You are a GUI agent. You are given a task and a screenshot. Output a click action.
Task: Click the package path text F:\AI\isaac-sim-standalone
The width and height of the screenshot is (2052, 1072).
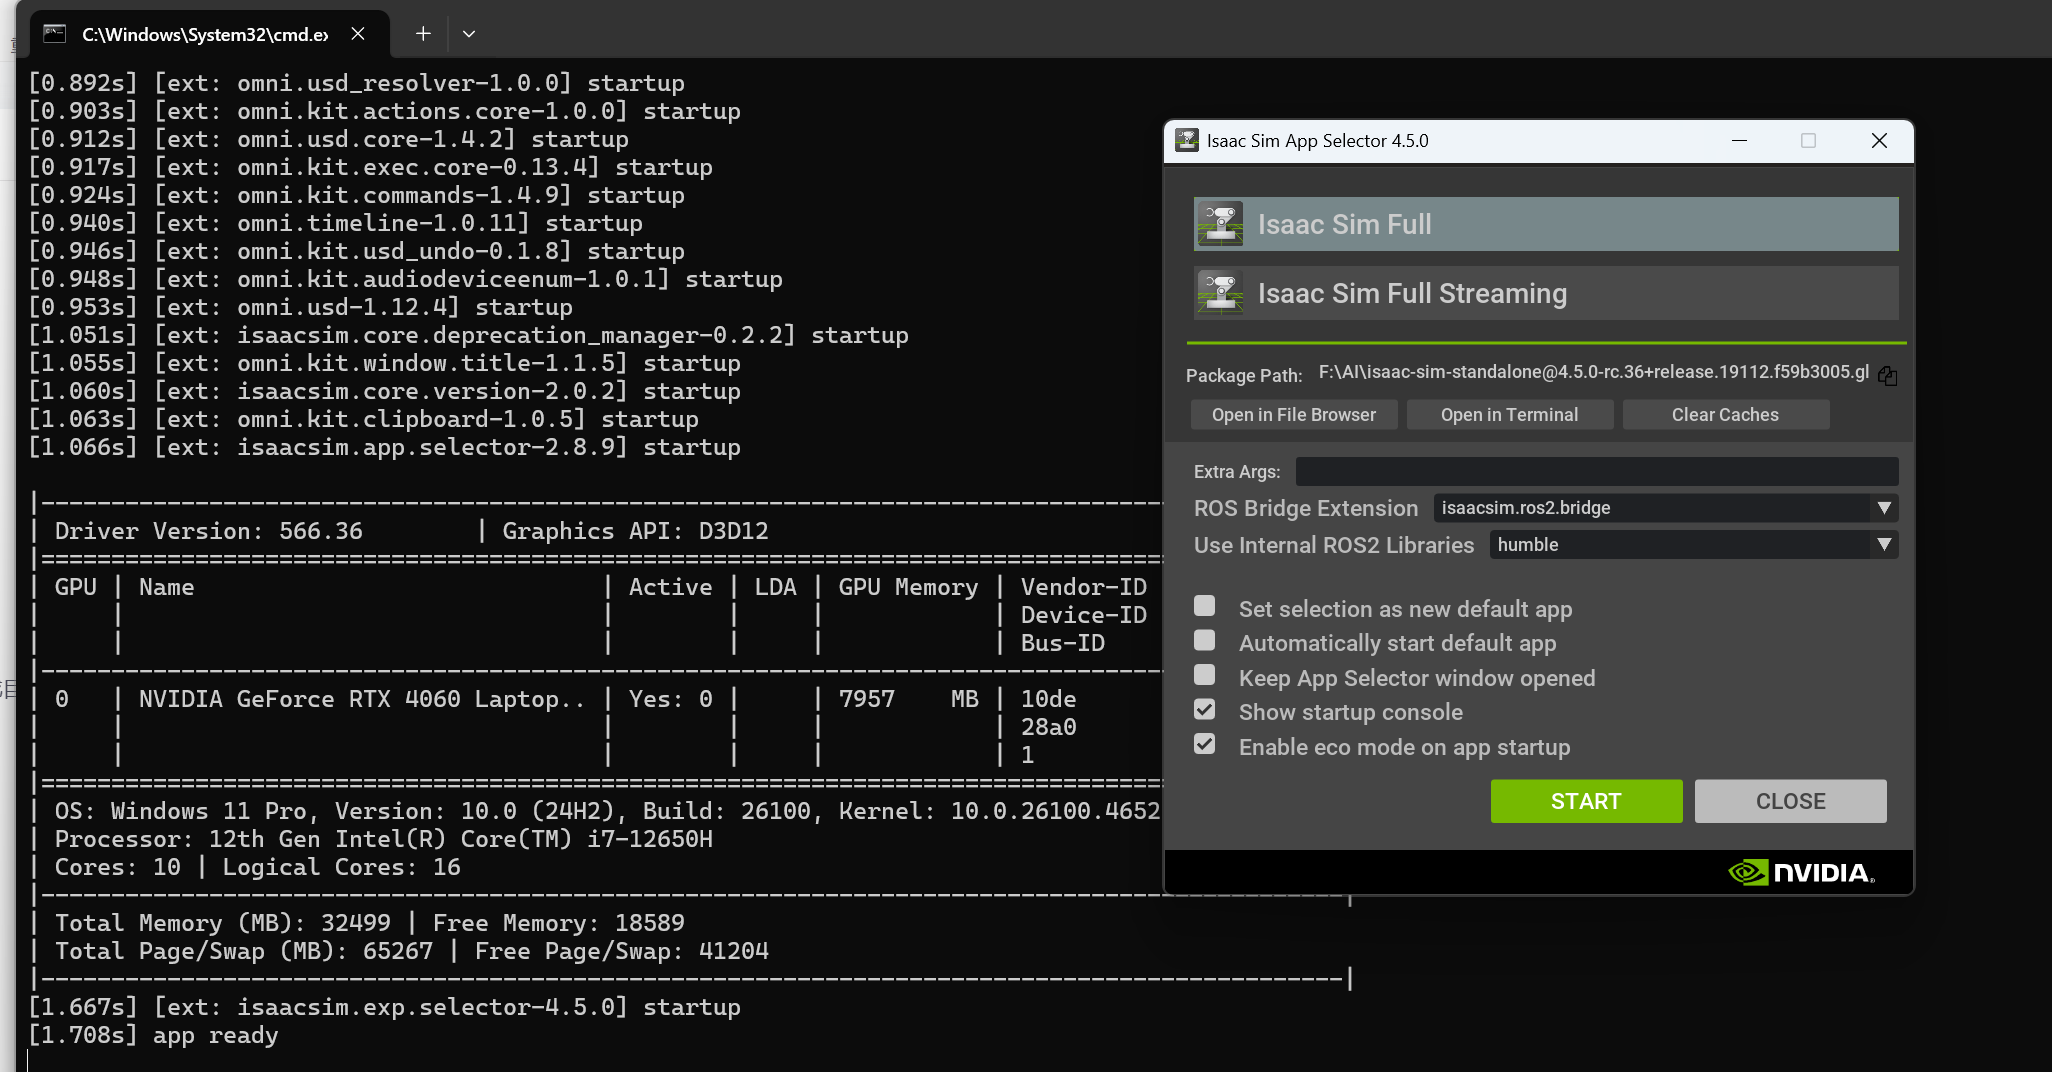[1594, 372]
